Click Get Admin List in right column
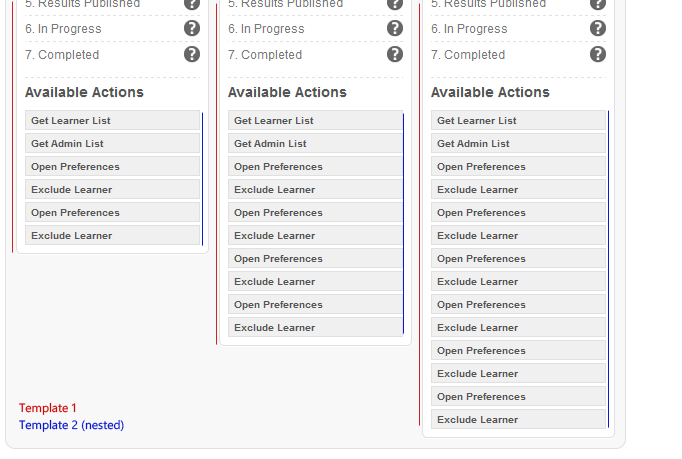Image resolution: width=682 pixels, height=459 pixels. [518, 144]
